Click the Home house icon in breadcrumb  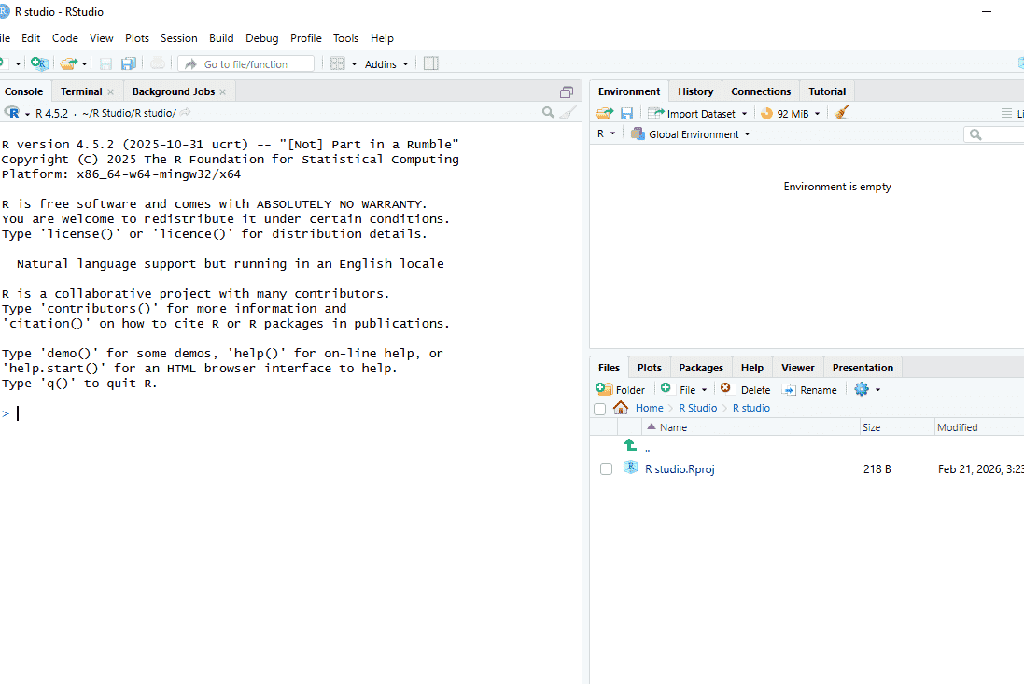coord(620,408)
